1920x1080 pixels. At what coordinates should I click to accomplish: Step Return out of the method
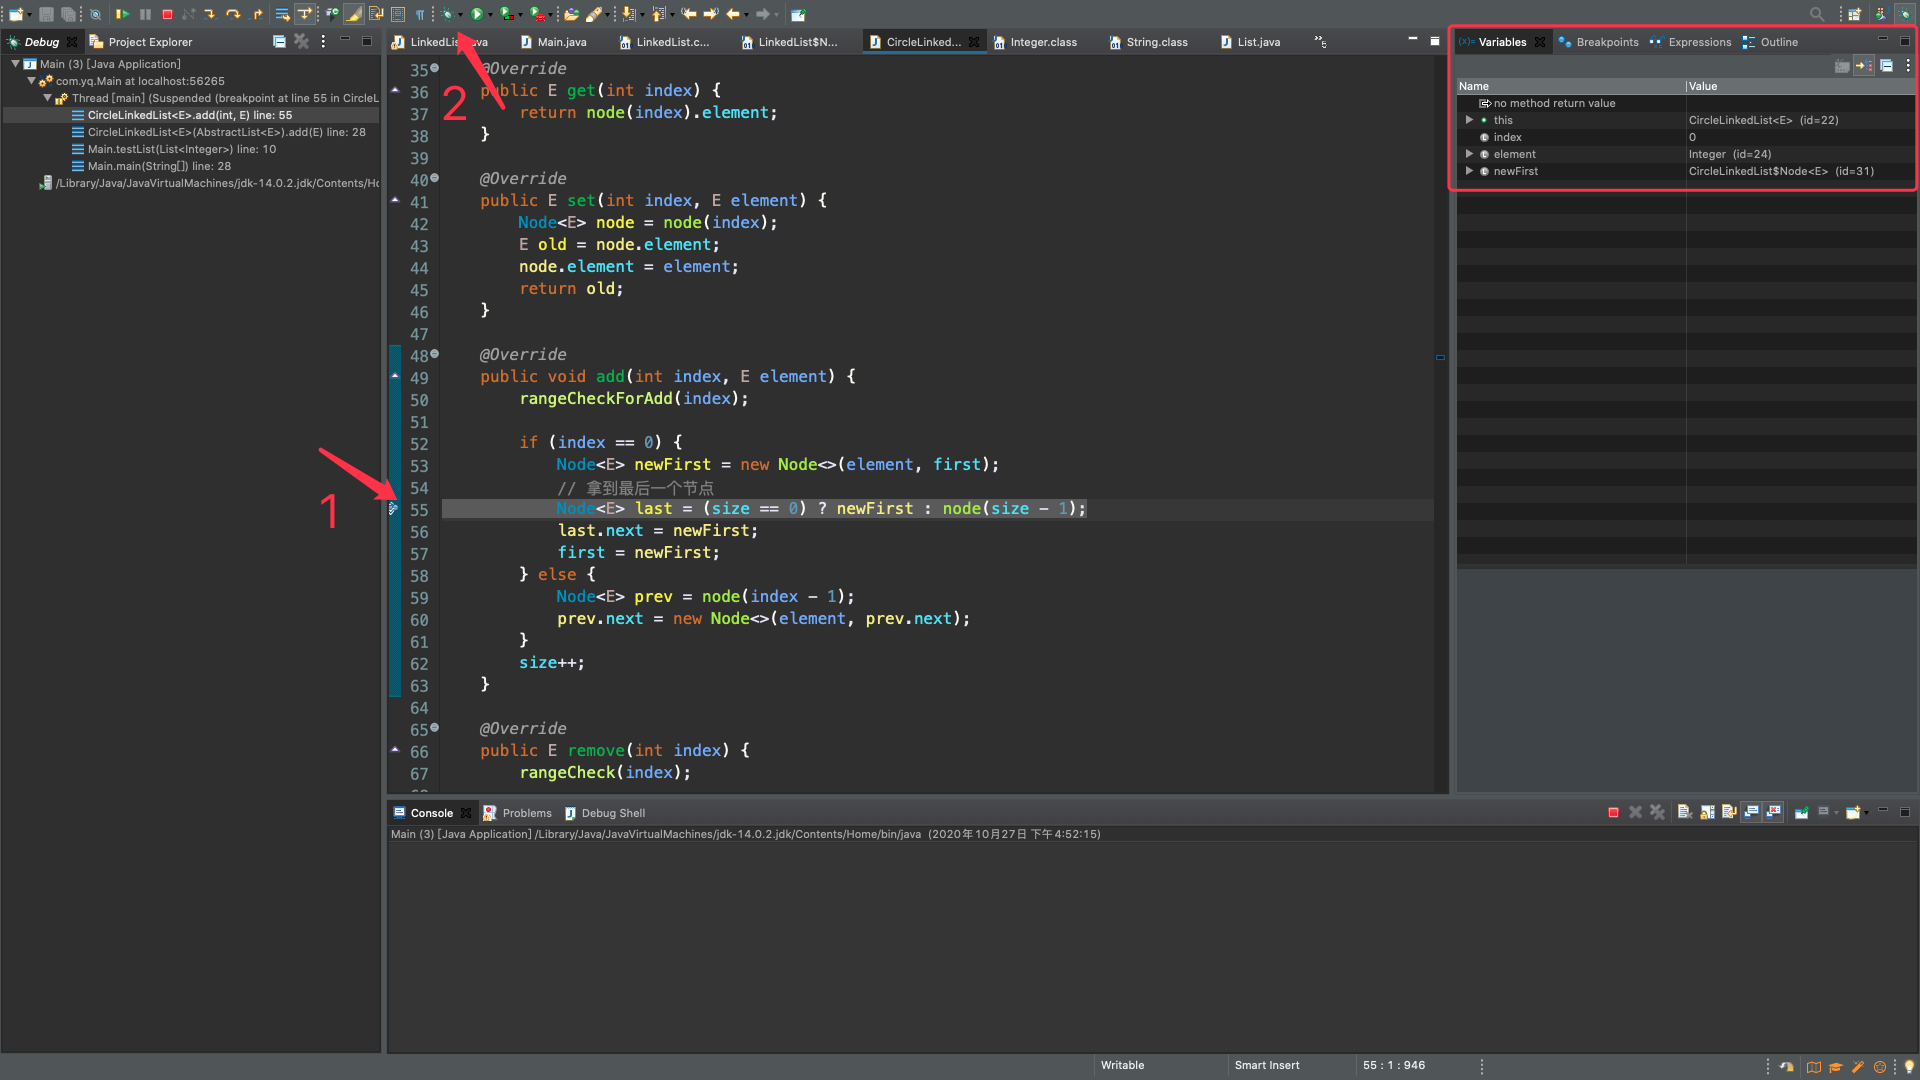pos(256,14)
